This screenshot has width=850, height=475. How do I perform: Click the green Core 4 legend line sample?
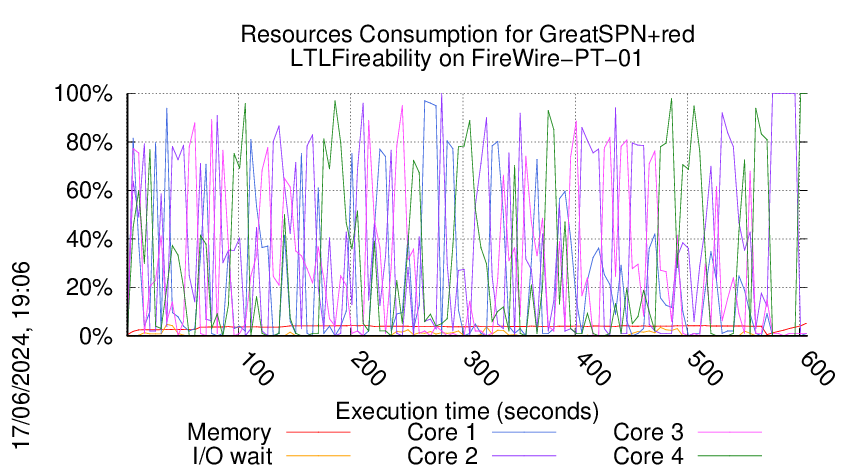point(730,456)
